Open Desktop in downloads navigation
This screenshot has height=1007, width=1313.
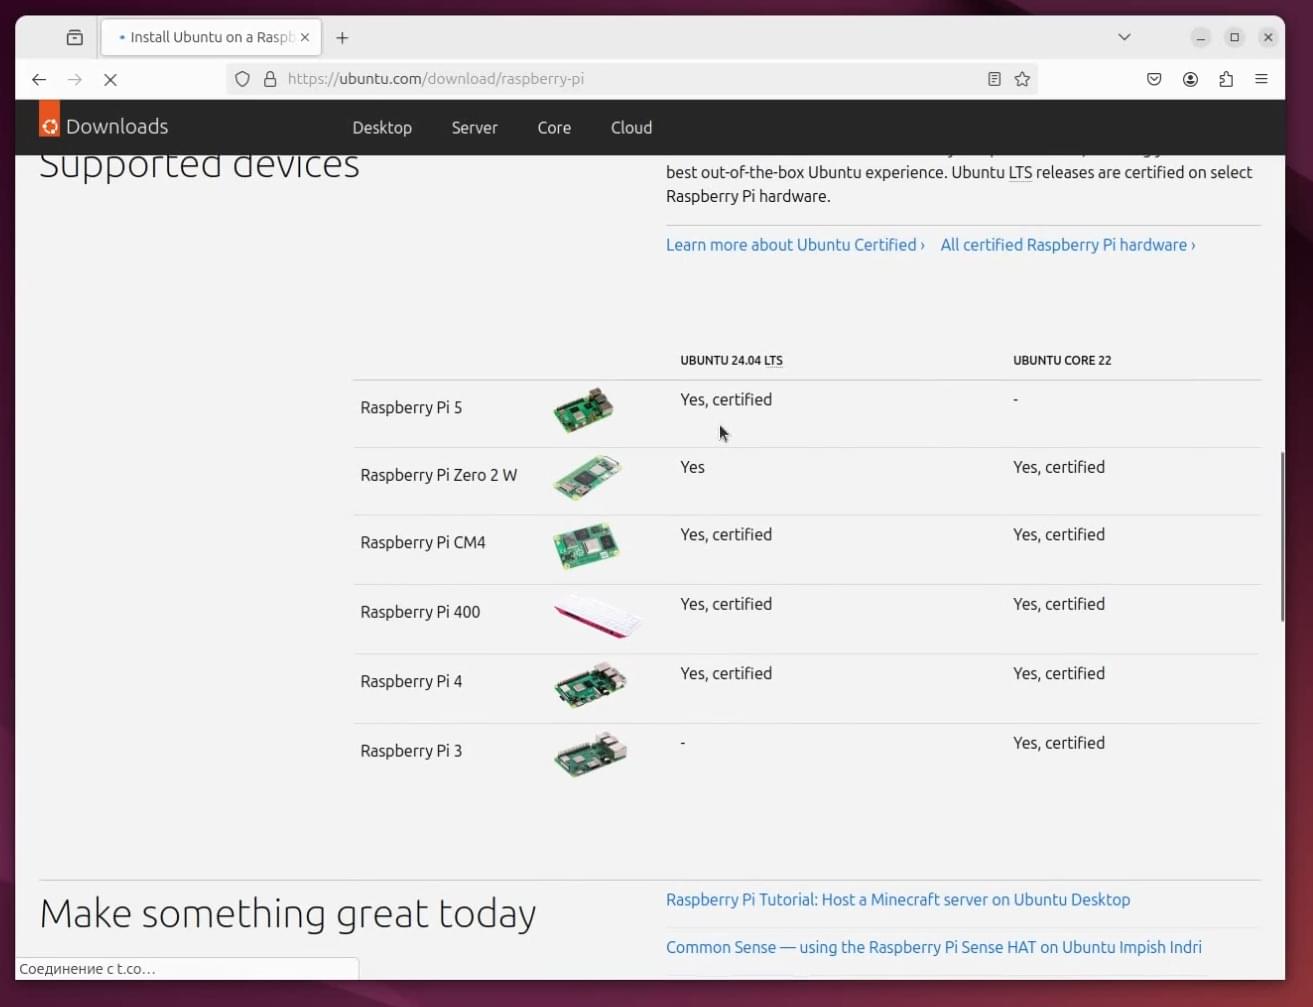tap(382, 128)
